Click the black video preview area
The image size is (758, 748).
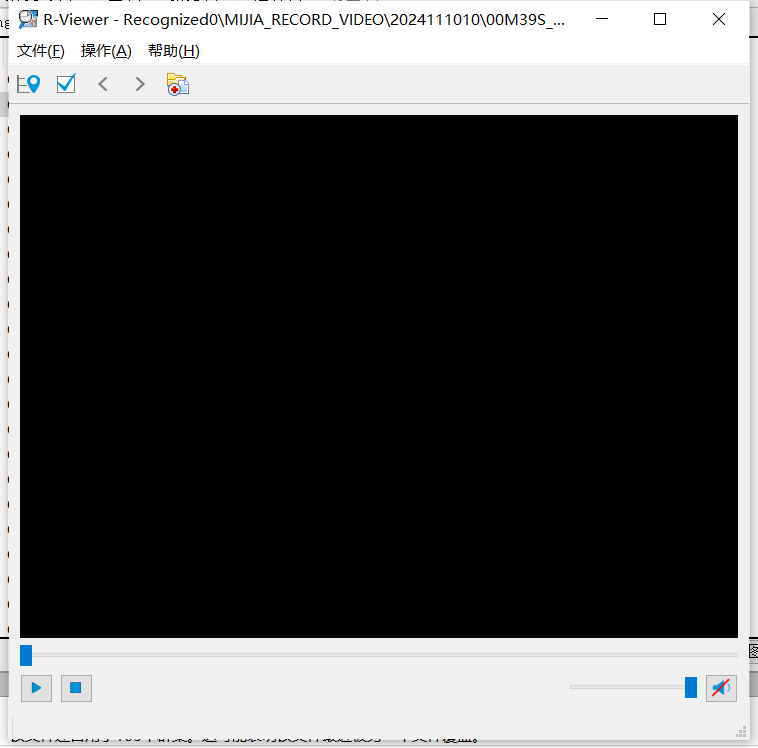[379, 376]
